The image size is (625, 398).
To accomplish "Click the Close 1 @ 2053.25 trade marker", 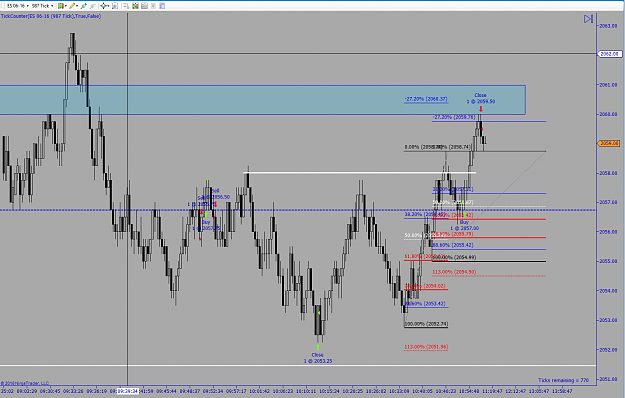I will [318, 358].
